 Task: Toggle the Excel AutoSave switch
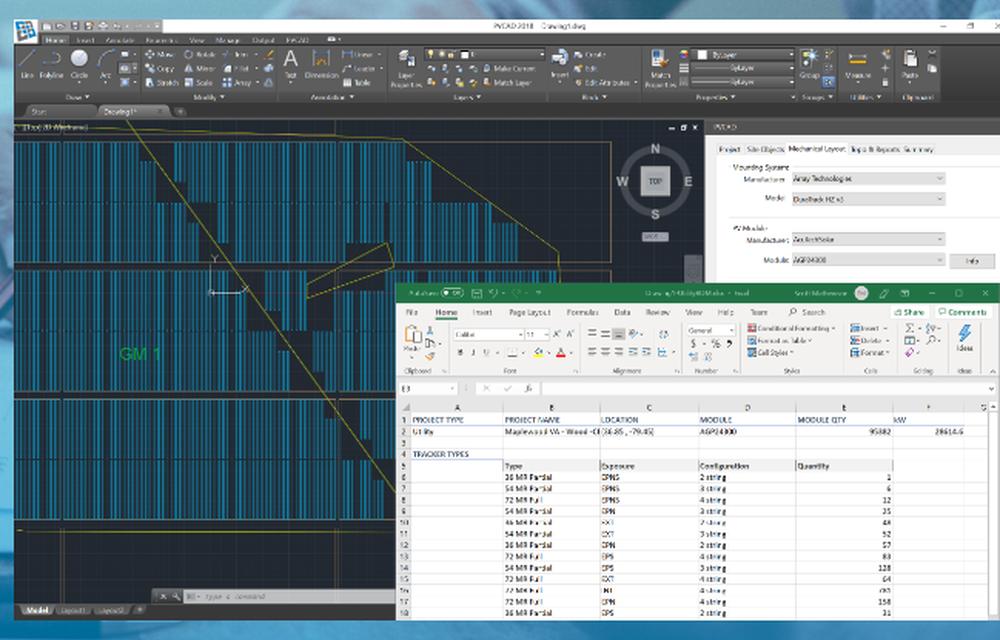452,293
